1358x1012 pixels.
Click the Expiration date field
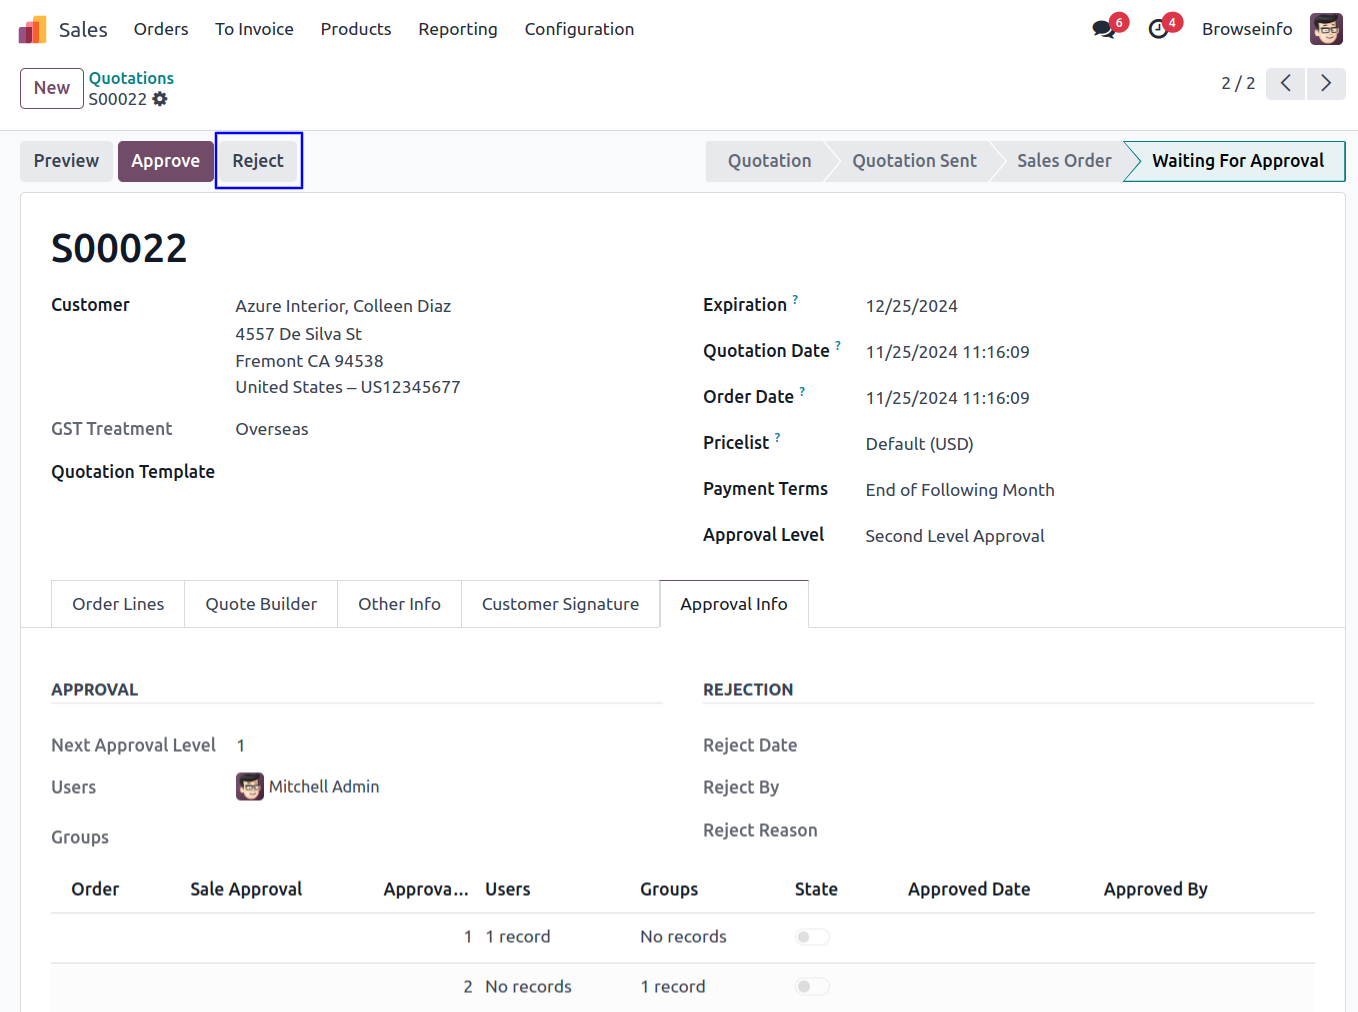(x=911, y=306)
